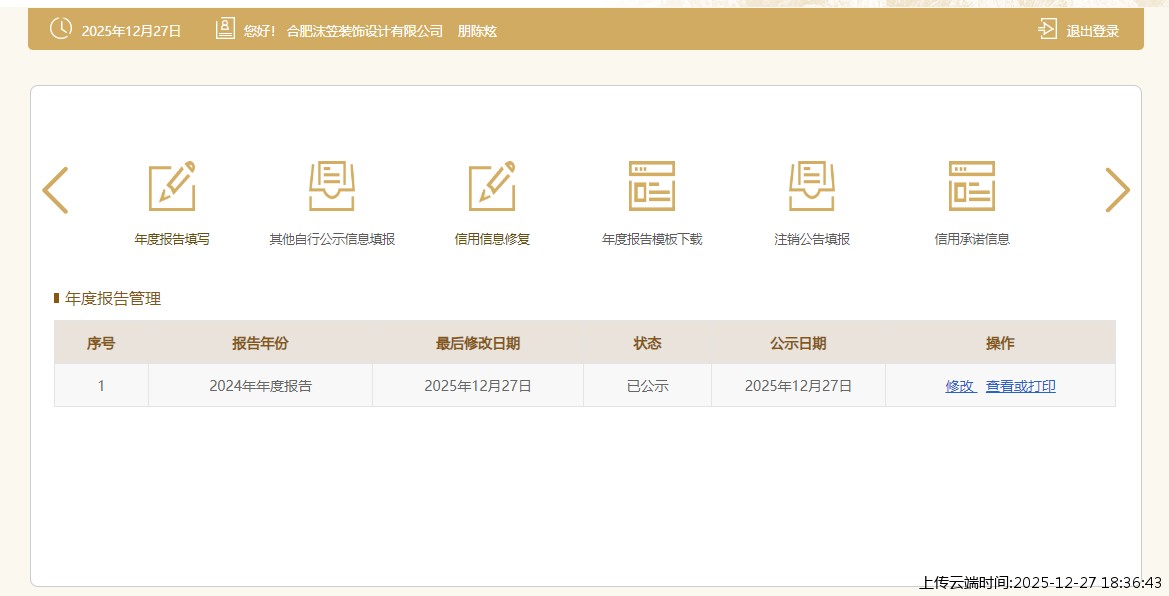Open the 信用信息修复 edit icon

coord(492,186)
